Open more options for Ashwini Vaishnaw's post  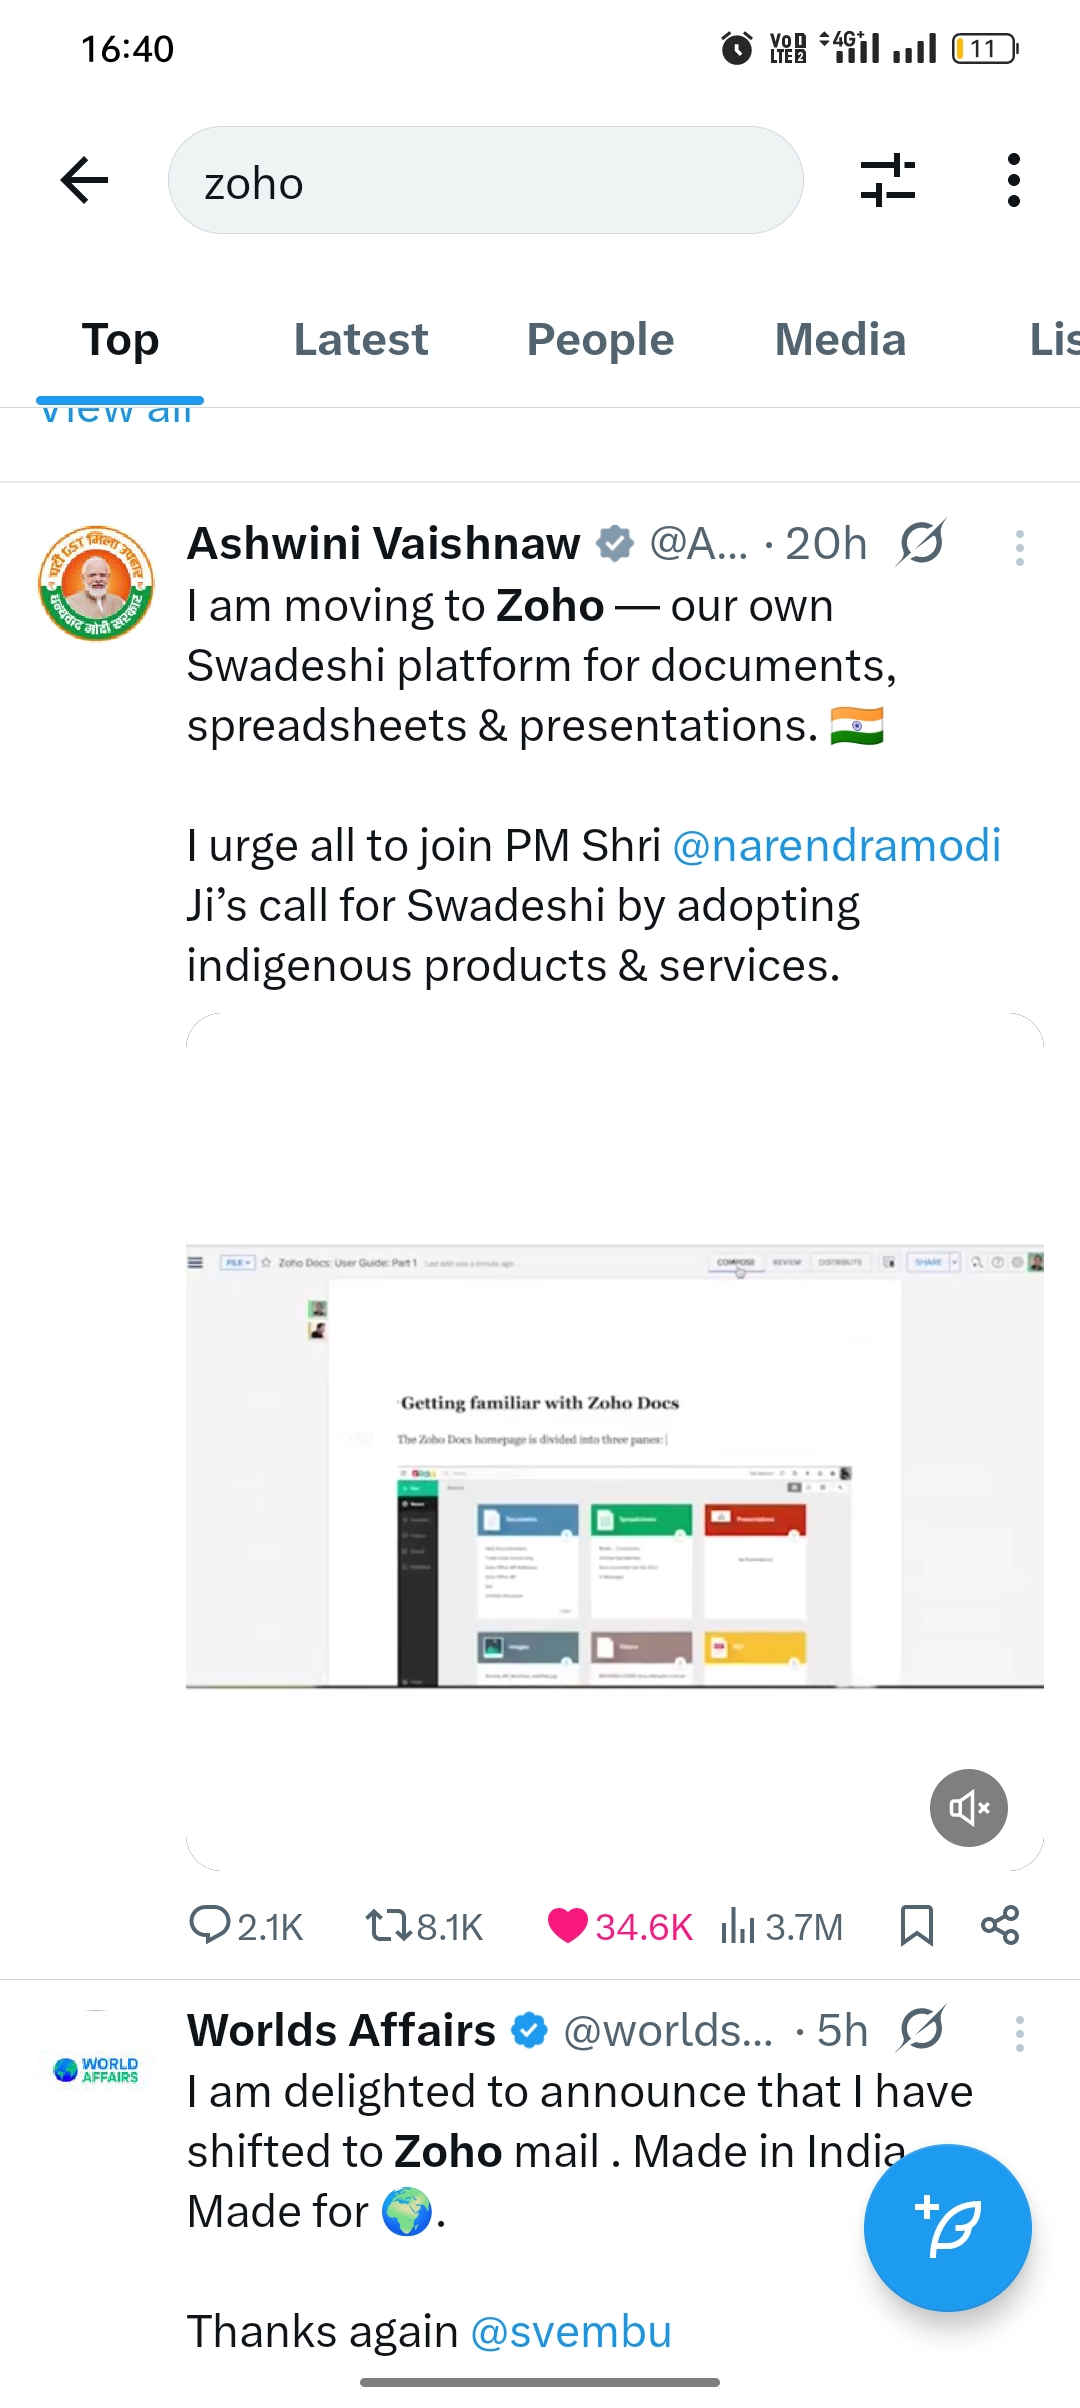pos(1019,547)
